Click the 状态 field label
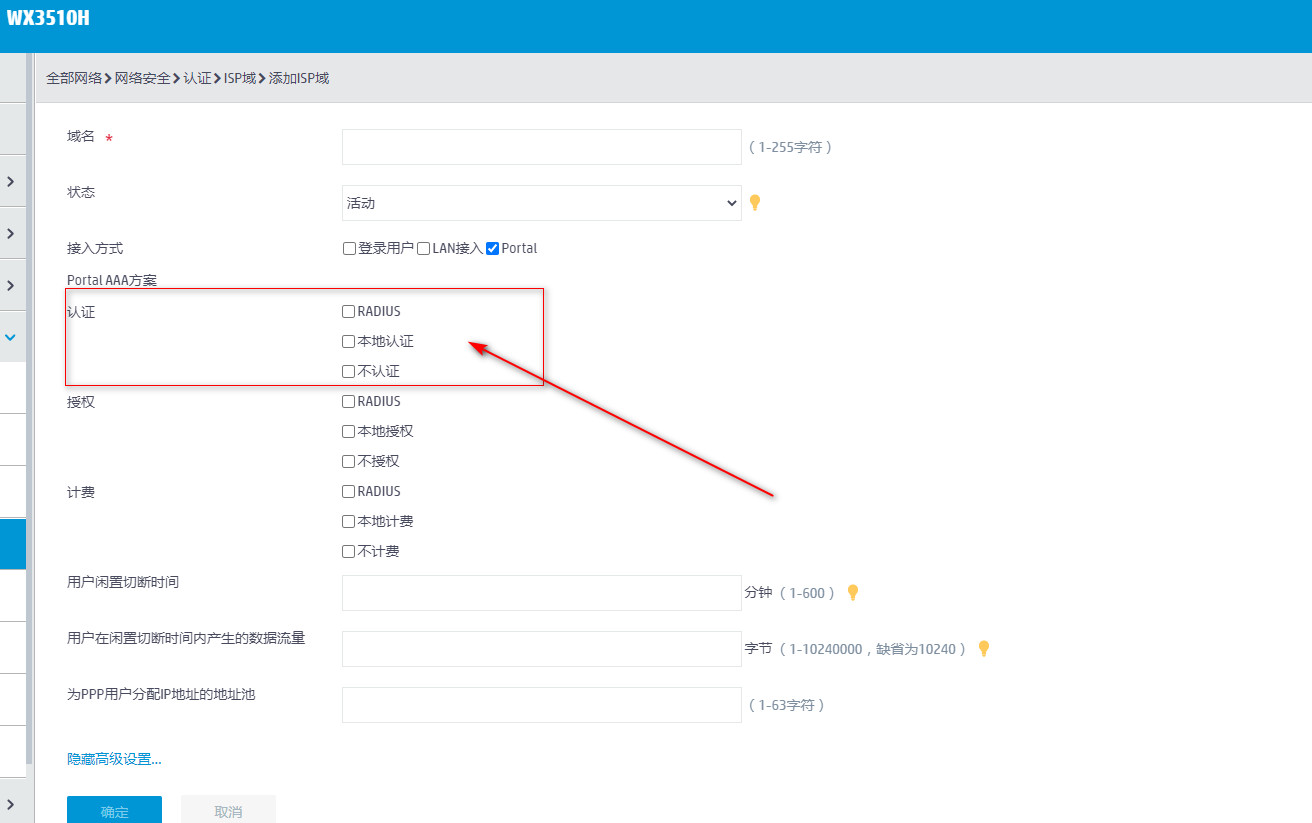Screen dimensions: 1312x823 point(81,192)
